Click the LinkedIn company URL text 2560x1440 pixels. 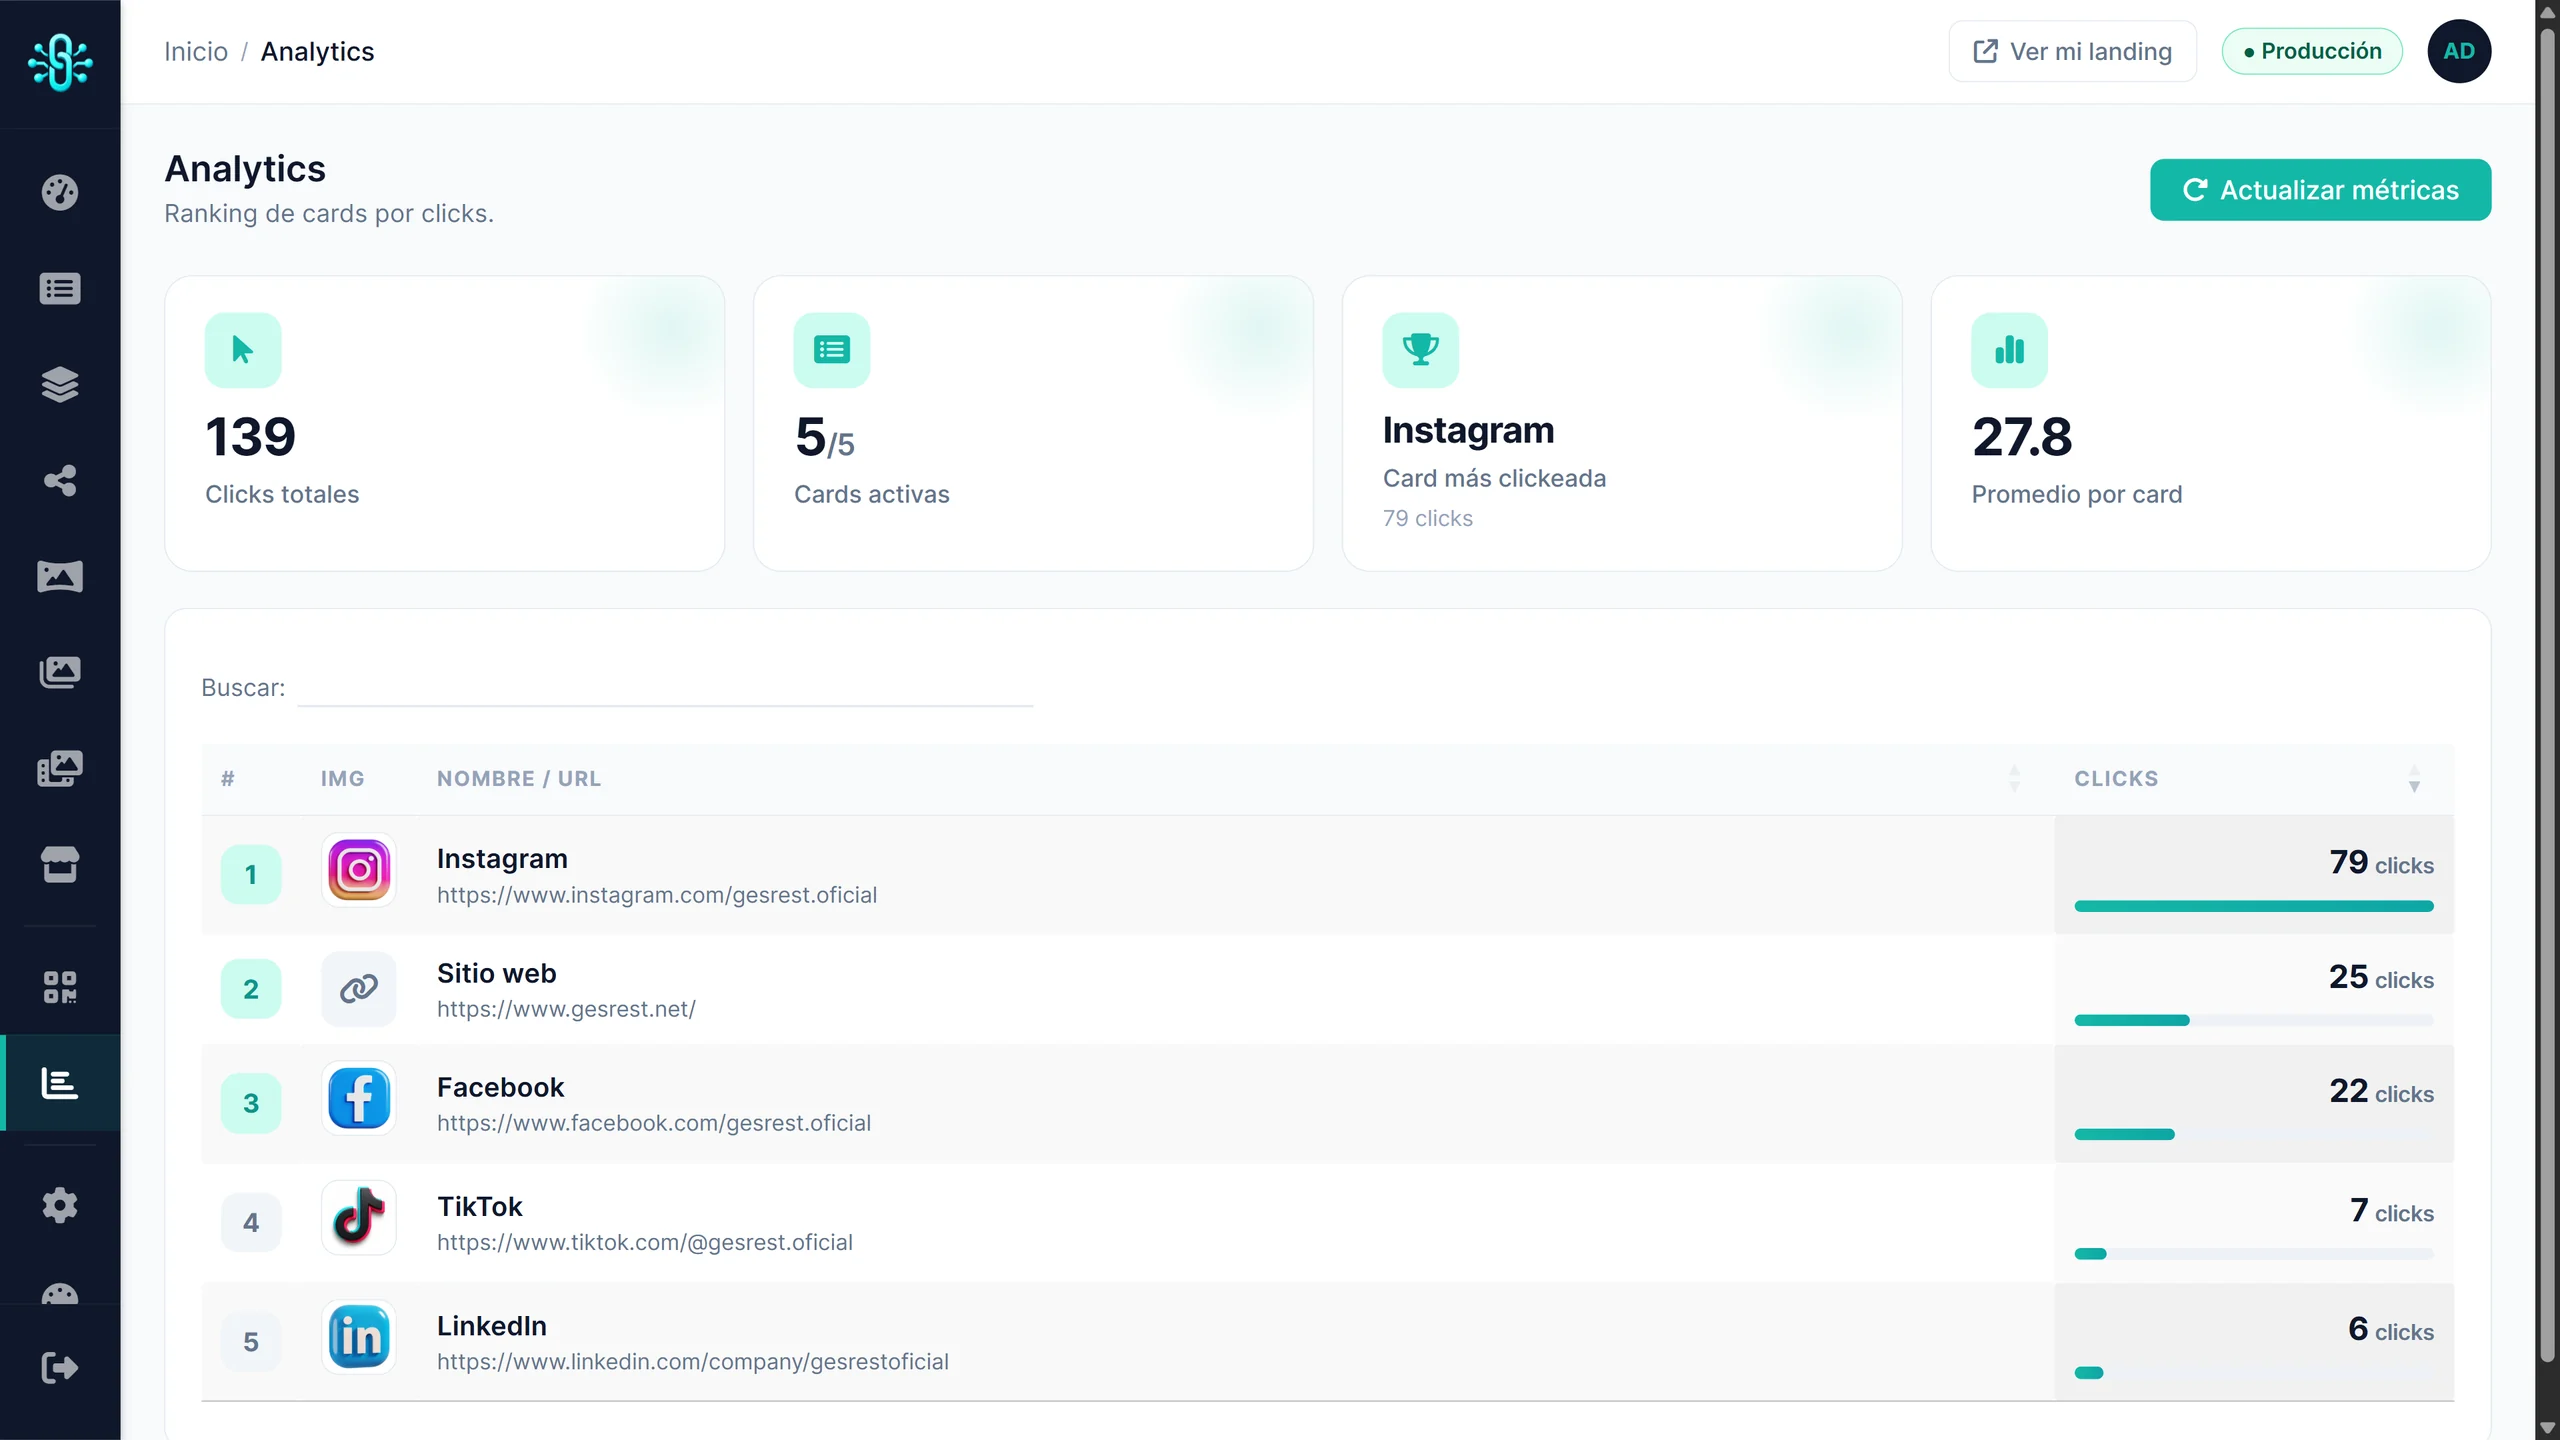[x=693, y=1361]
